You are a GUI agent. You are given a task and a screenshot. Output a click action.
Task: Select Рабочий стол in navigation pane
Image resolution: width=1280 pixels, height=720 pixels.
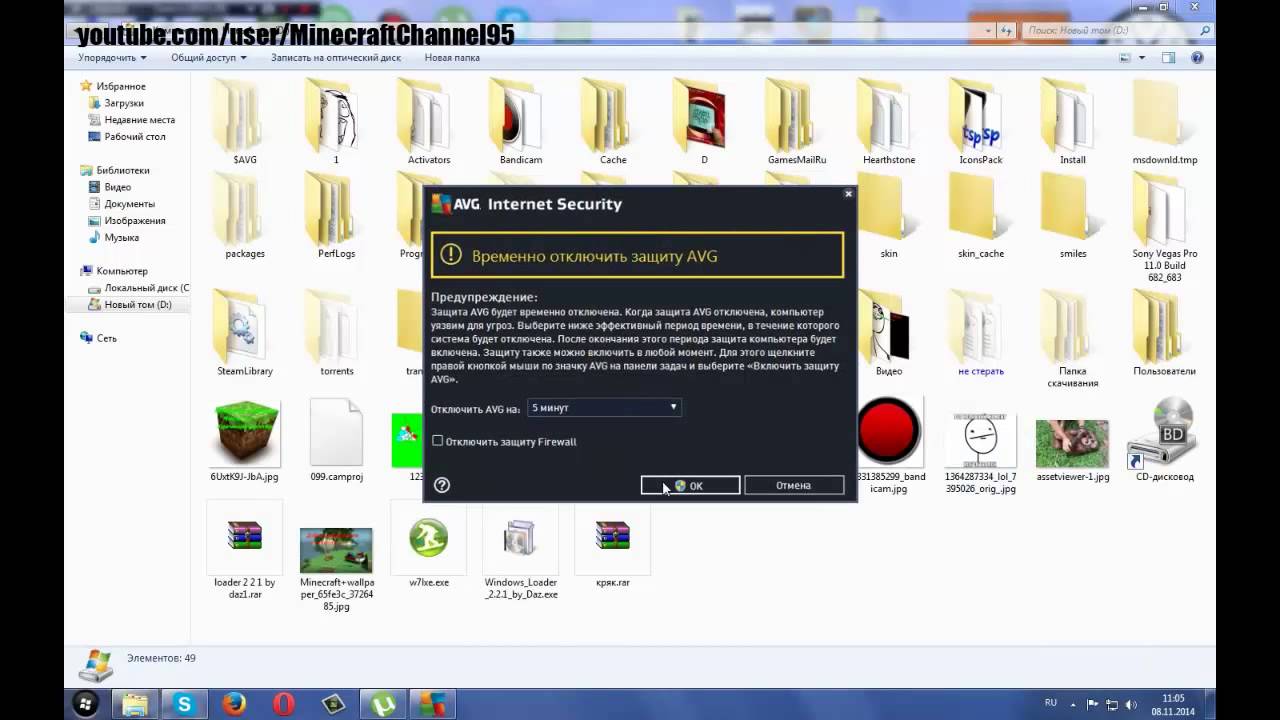[x=135, y=137]
